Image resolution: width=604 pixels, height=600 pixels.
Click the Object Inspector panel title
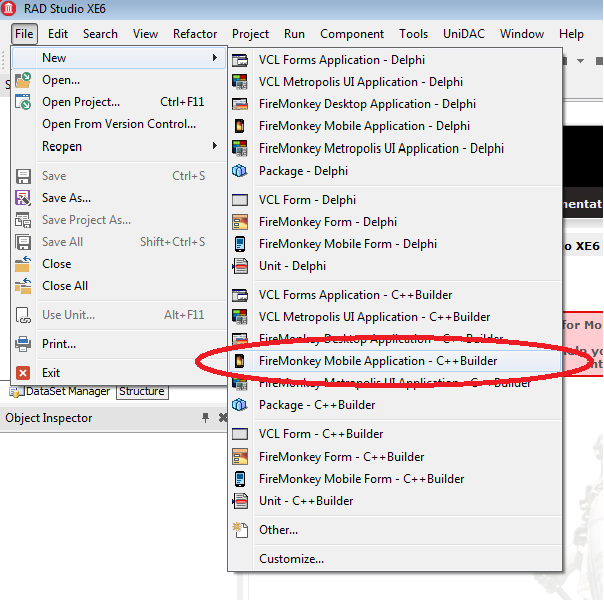point(49,418)
